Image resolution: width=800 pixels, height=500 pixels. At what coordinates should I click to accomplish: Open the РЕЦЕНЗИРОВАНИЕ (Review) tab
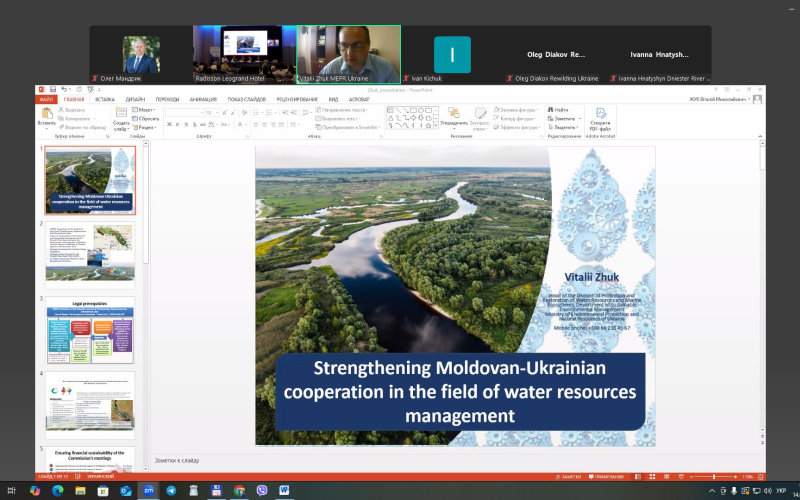click(x=297, y=99)
